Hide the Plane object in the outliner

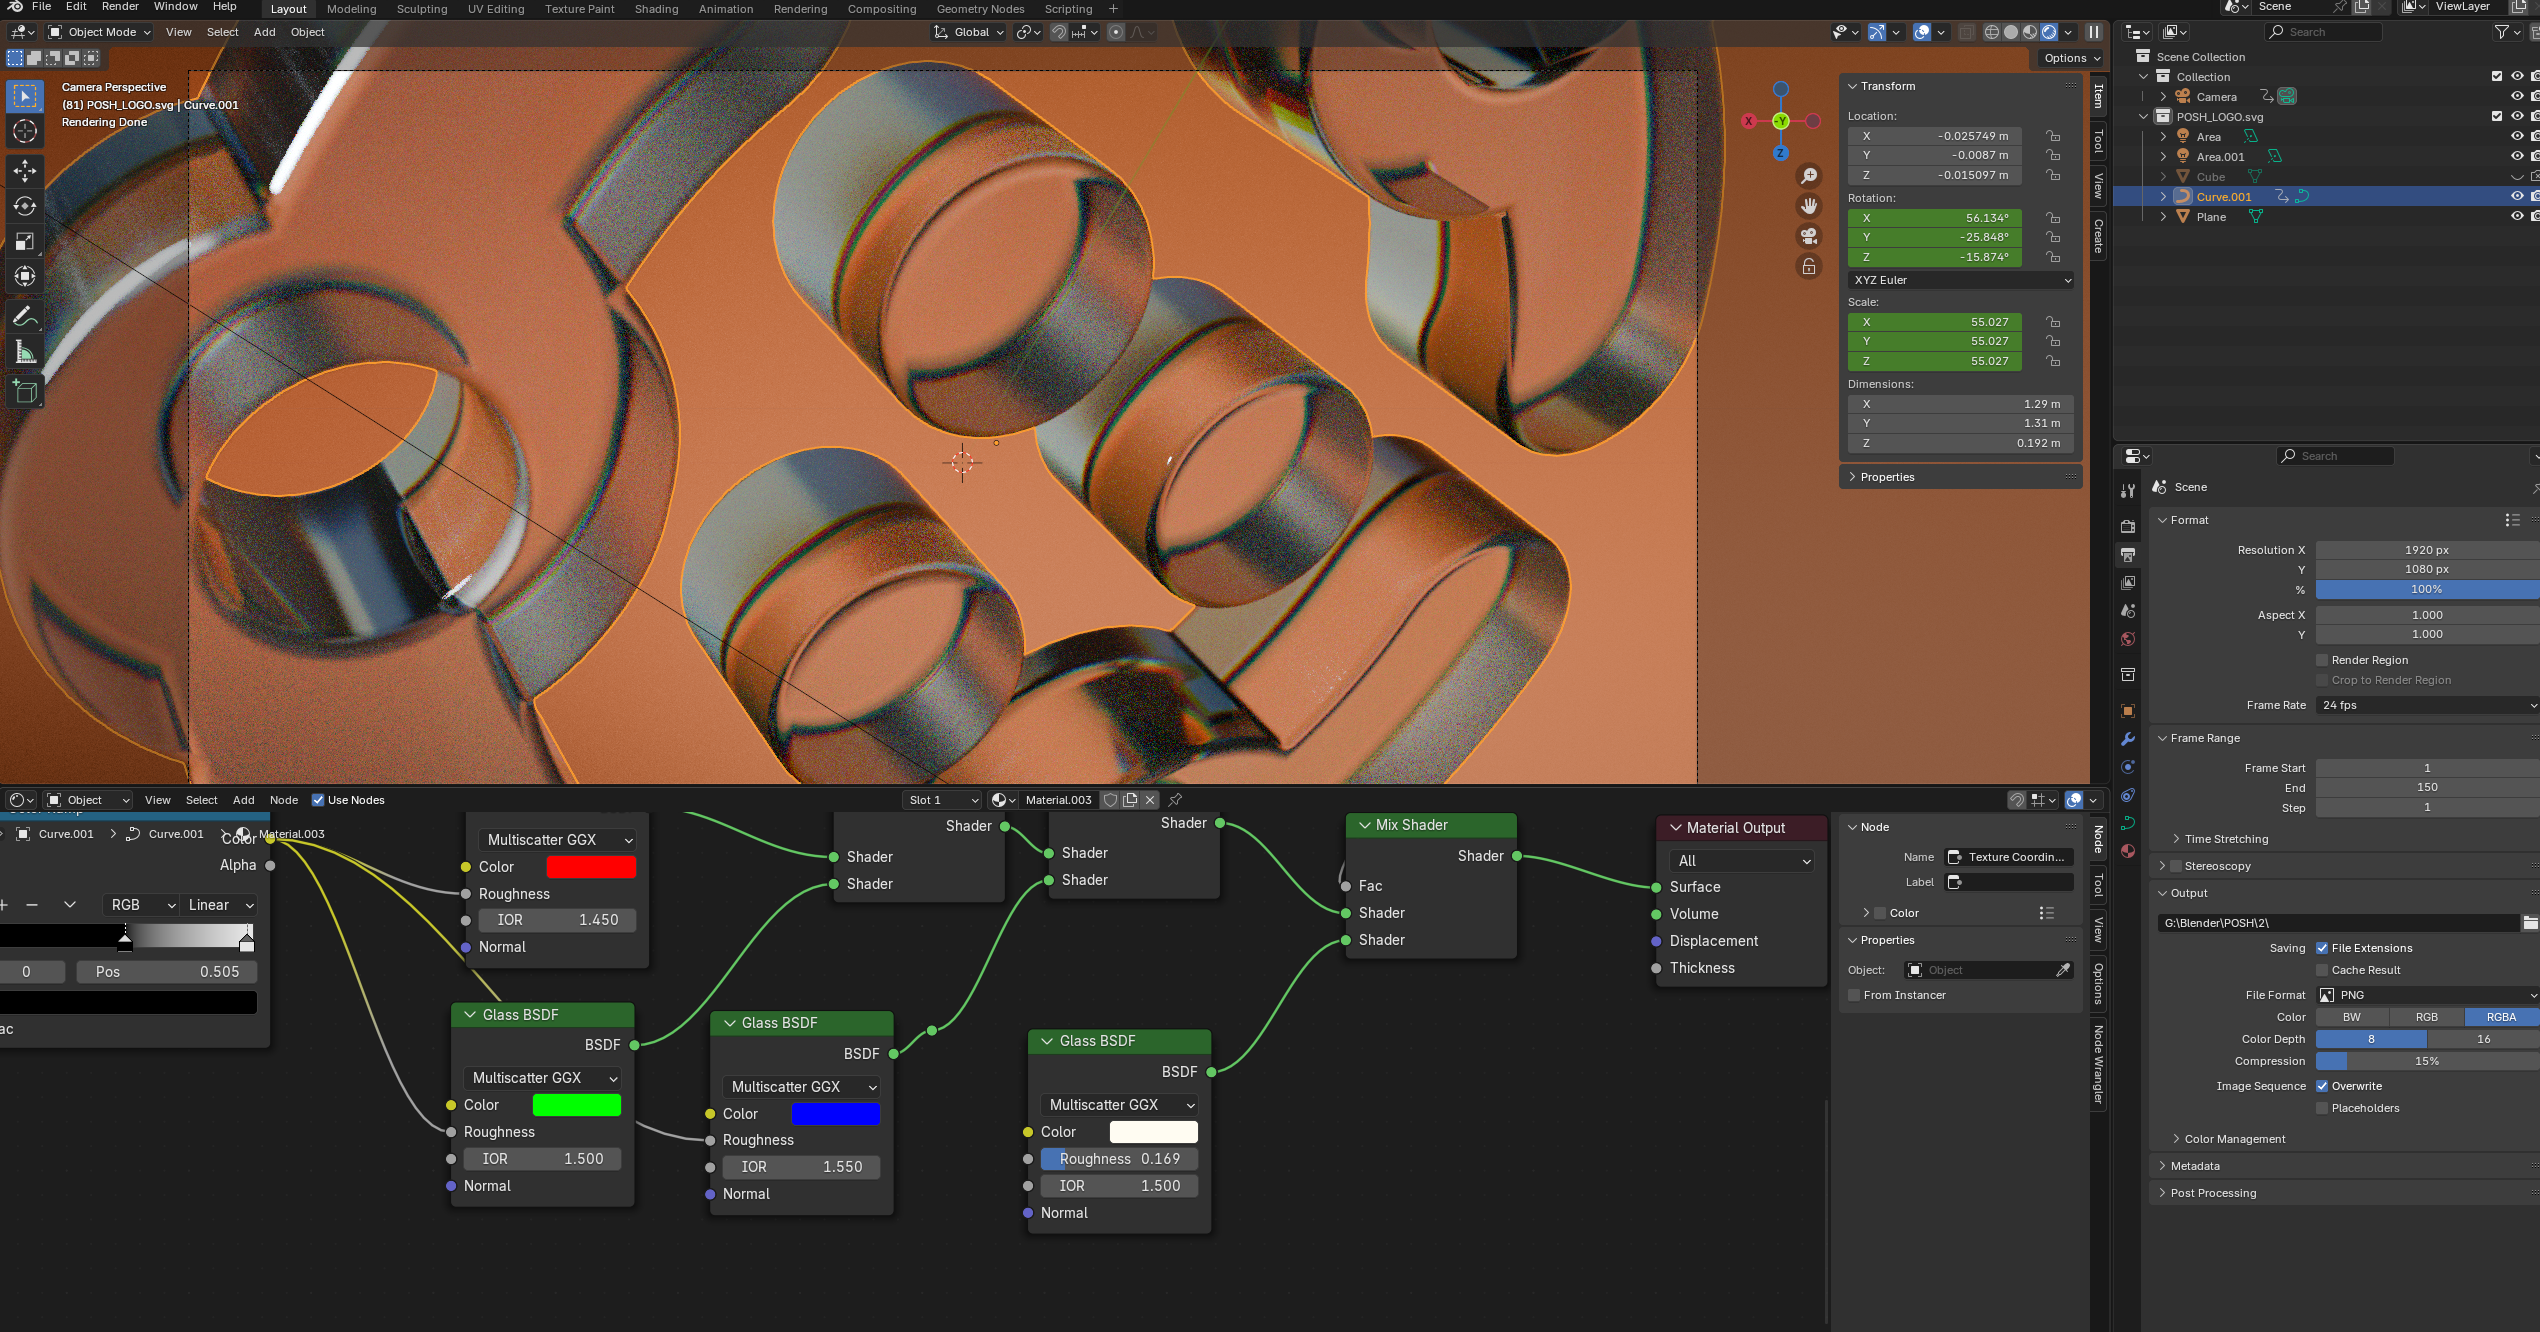[x=2517, y=217]
